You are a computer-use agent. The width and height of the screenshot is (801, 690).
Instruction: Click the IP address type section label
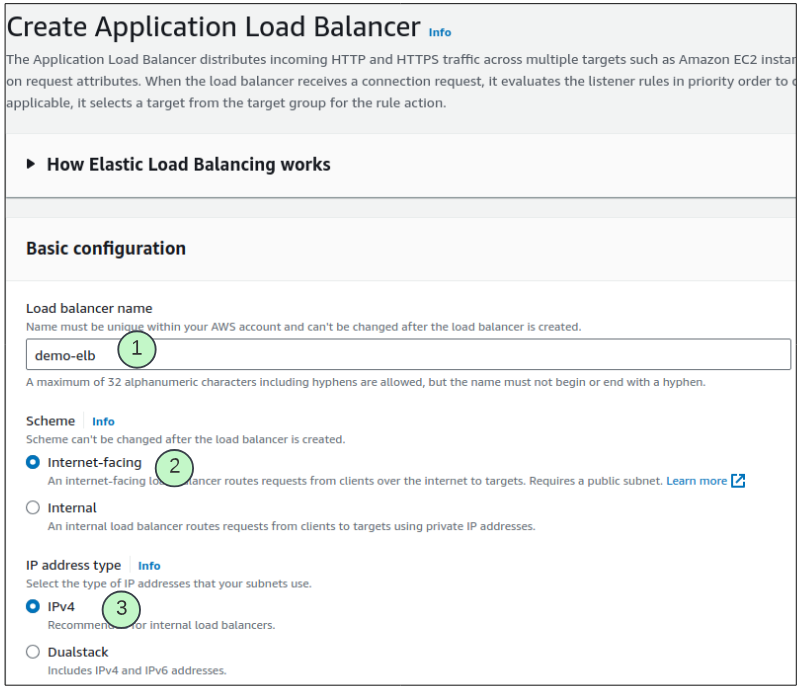click(x=74, y=566)
